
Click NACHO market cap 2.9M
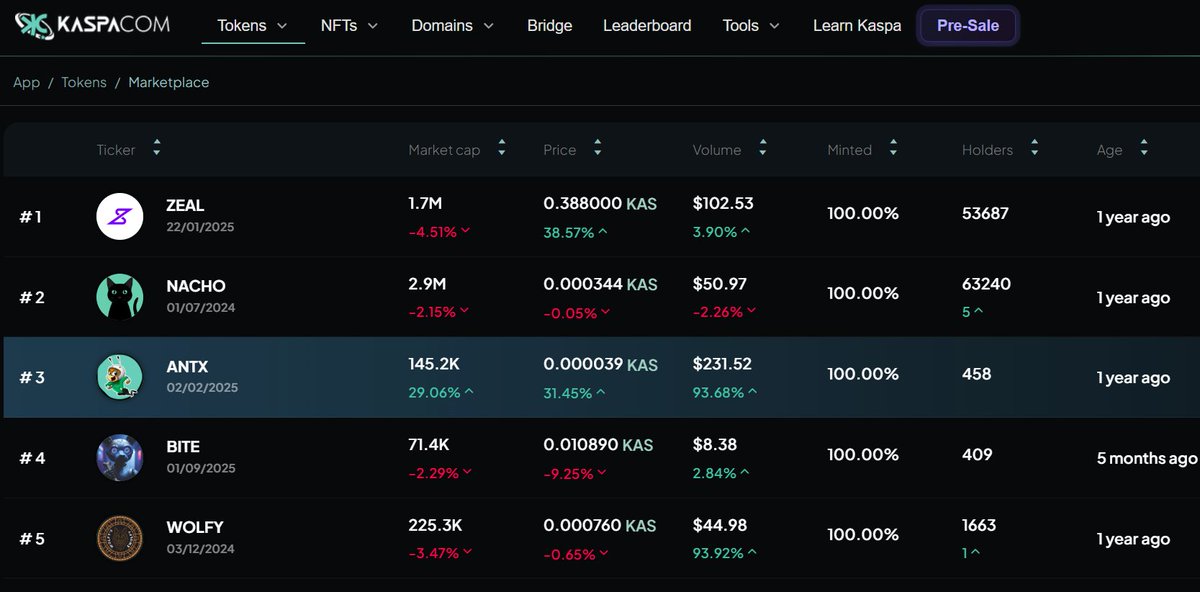coord(427,284)
